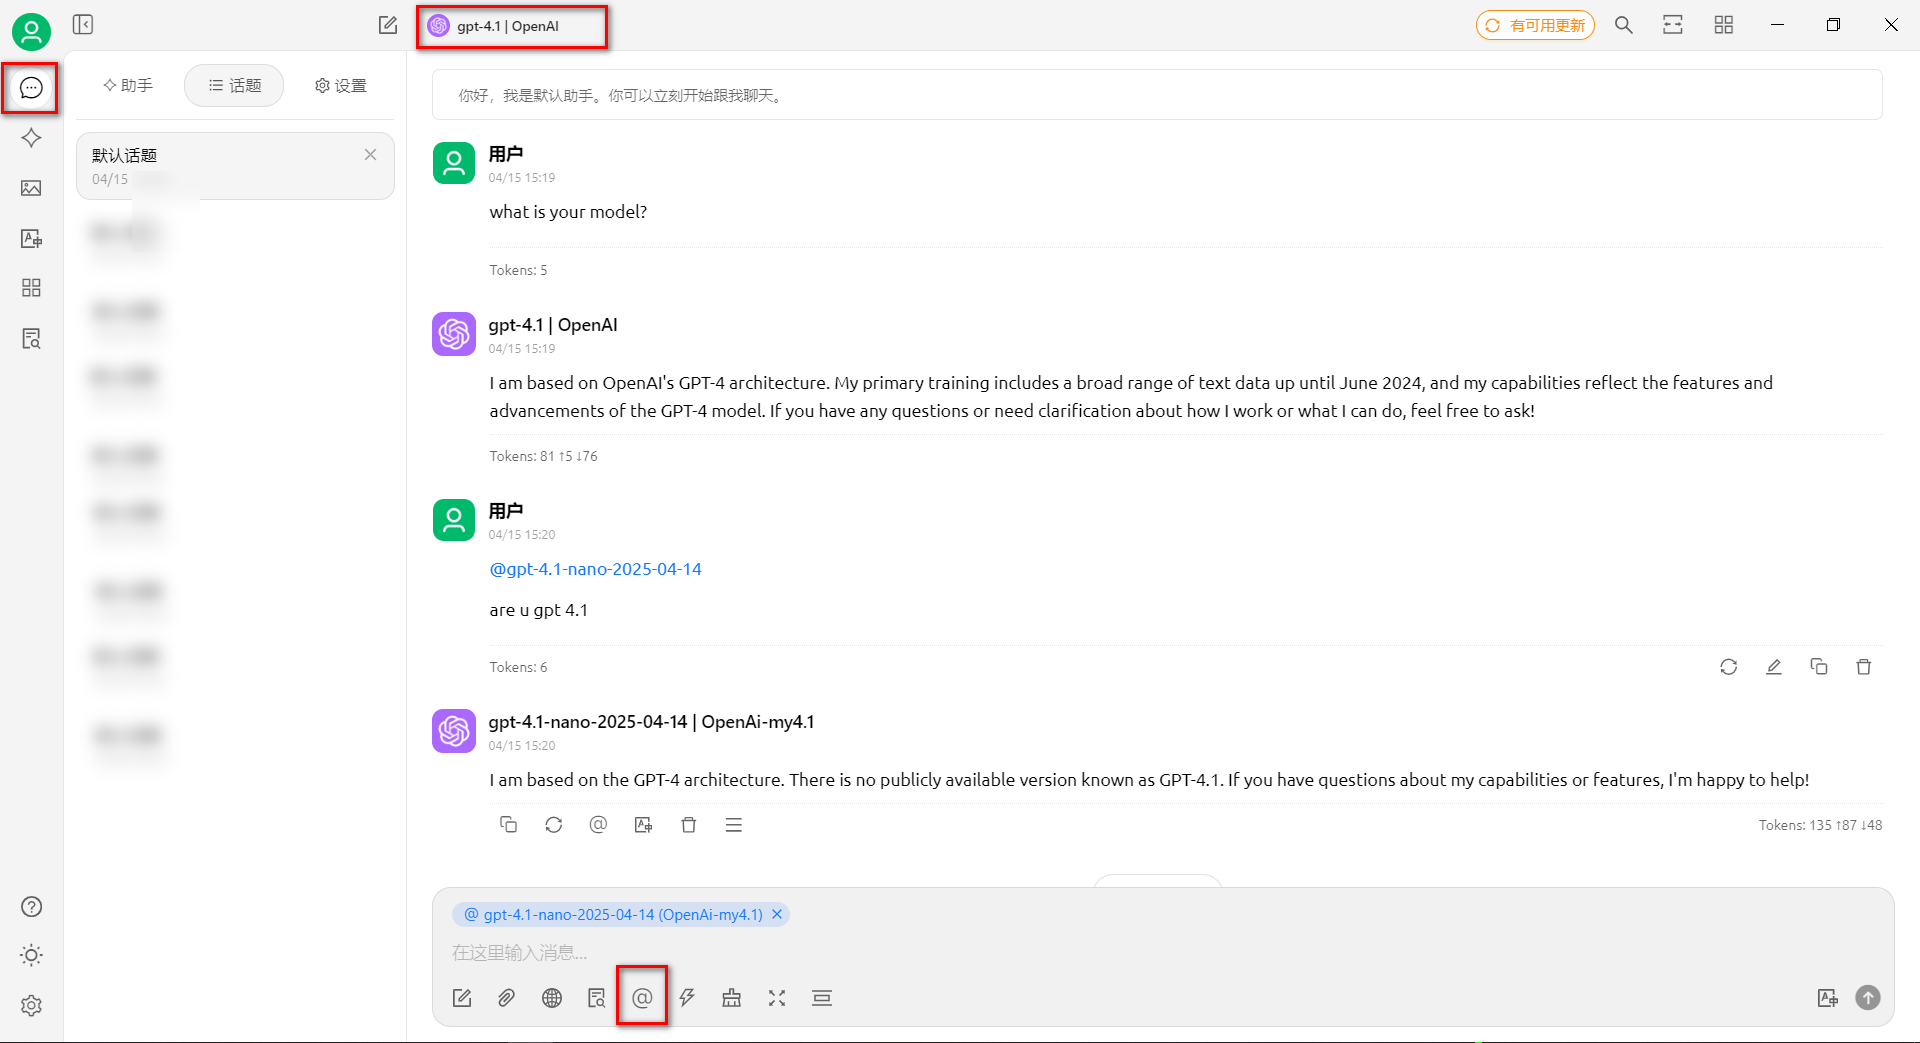Clear context with the lines icon

tap(822, 998)
